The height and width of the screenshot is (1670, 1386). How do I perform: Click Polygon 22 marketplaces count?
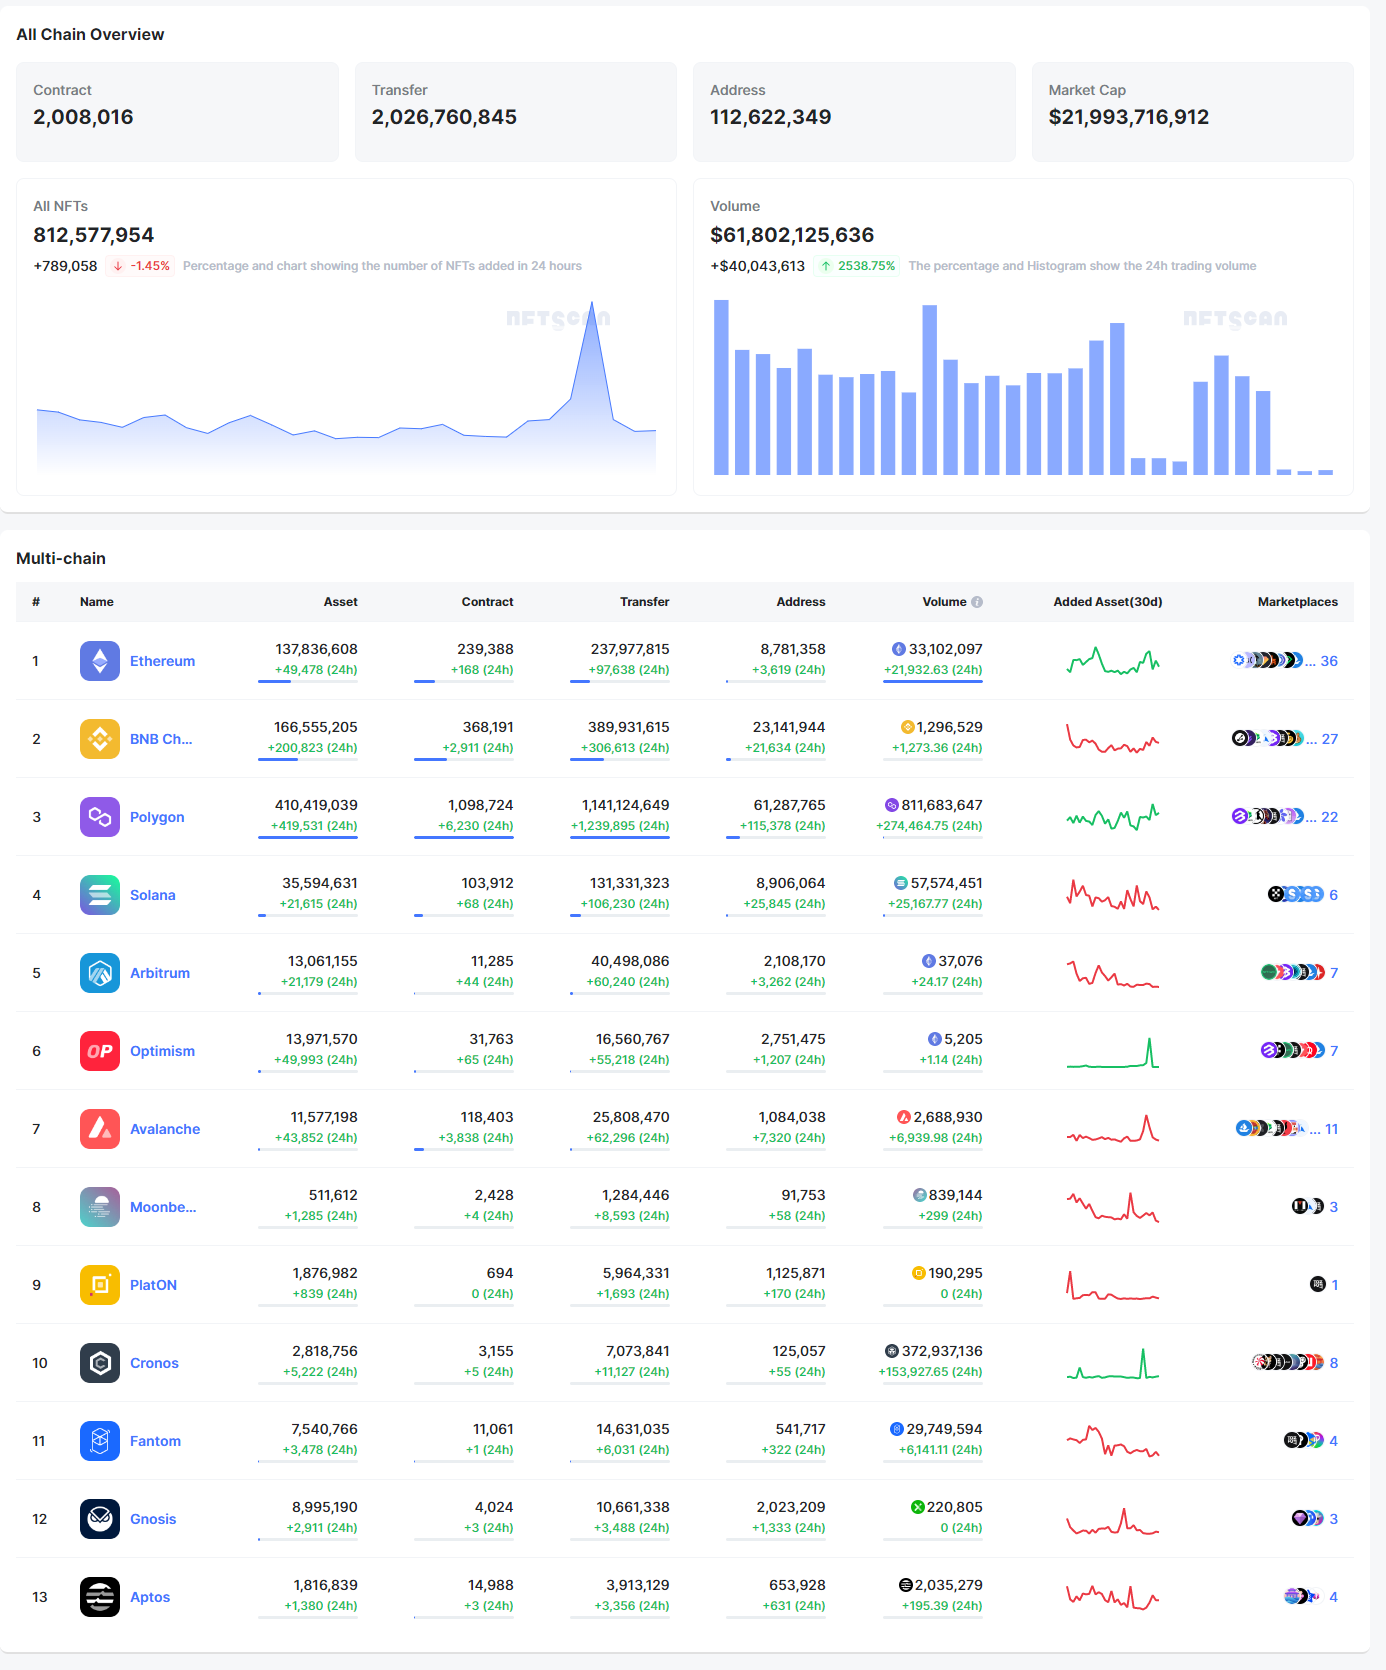click(1329, 817)
